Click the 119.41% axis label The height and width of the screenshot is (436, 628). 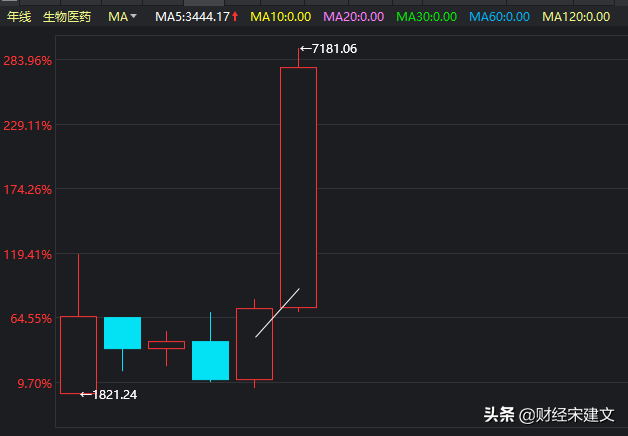pyautogui.click(x=28, y=255)
